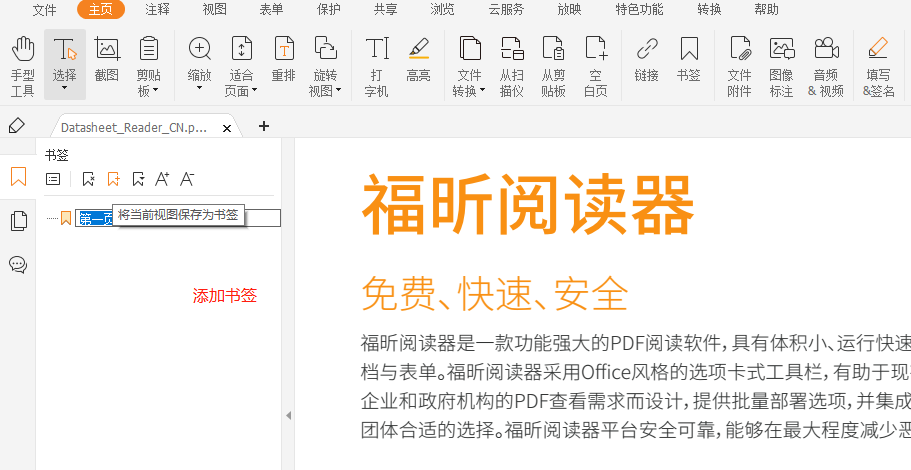Show the pages thumbnail side panel
Screen dimensions: 911x470
click(x=19, y=221)
